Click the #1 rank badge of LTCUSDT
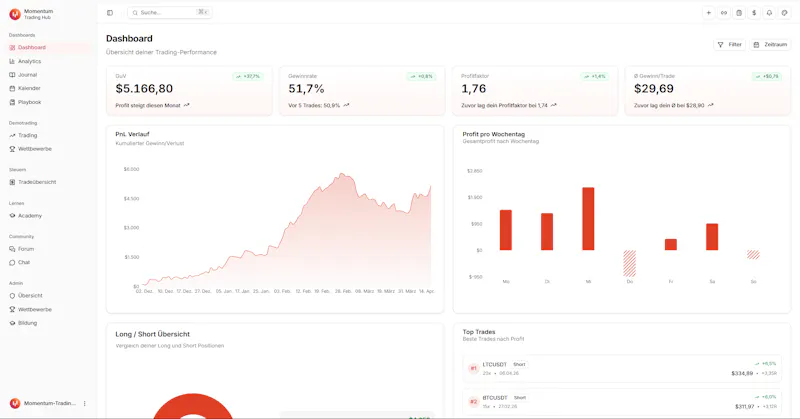The height and width of the screenshot is (419, 800). pos(473,368)
